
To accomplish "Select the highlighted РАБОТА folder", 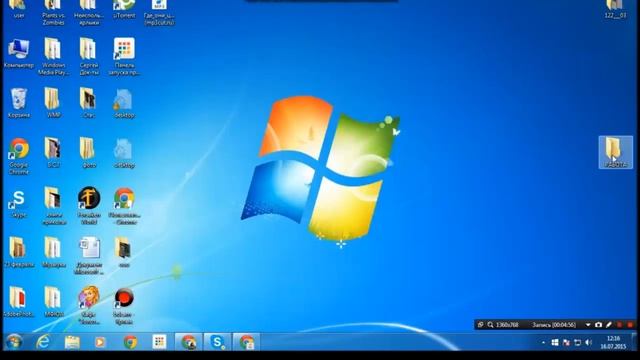I will [x=616, y=152].
